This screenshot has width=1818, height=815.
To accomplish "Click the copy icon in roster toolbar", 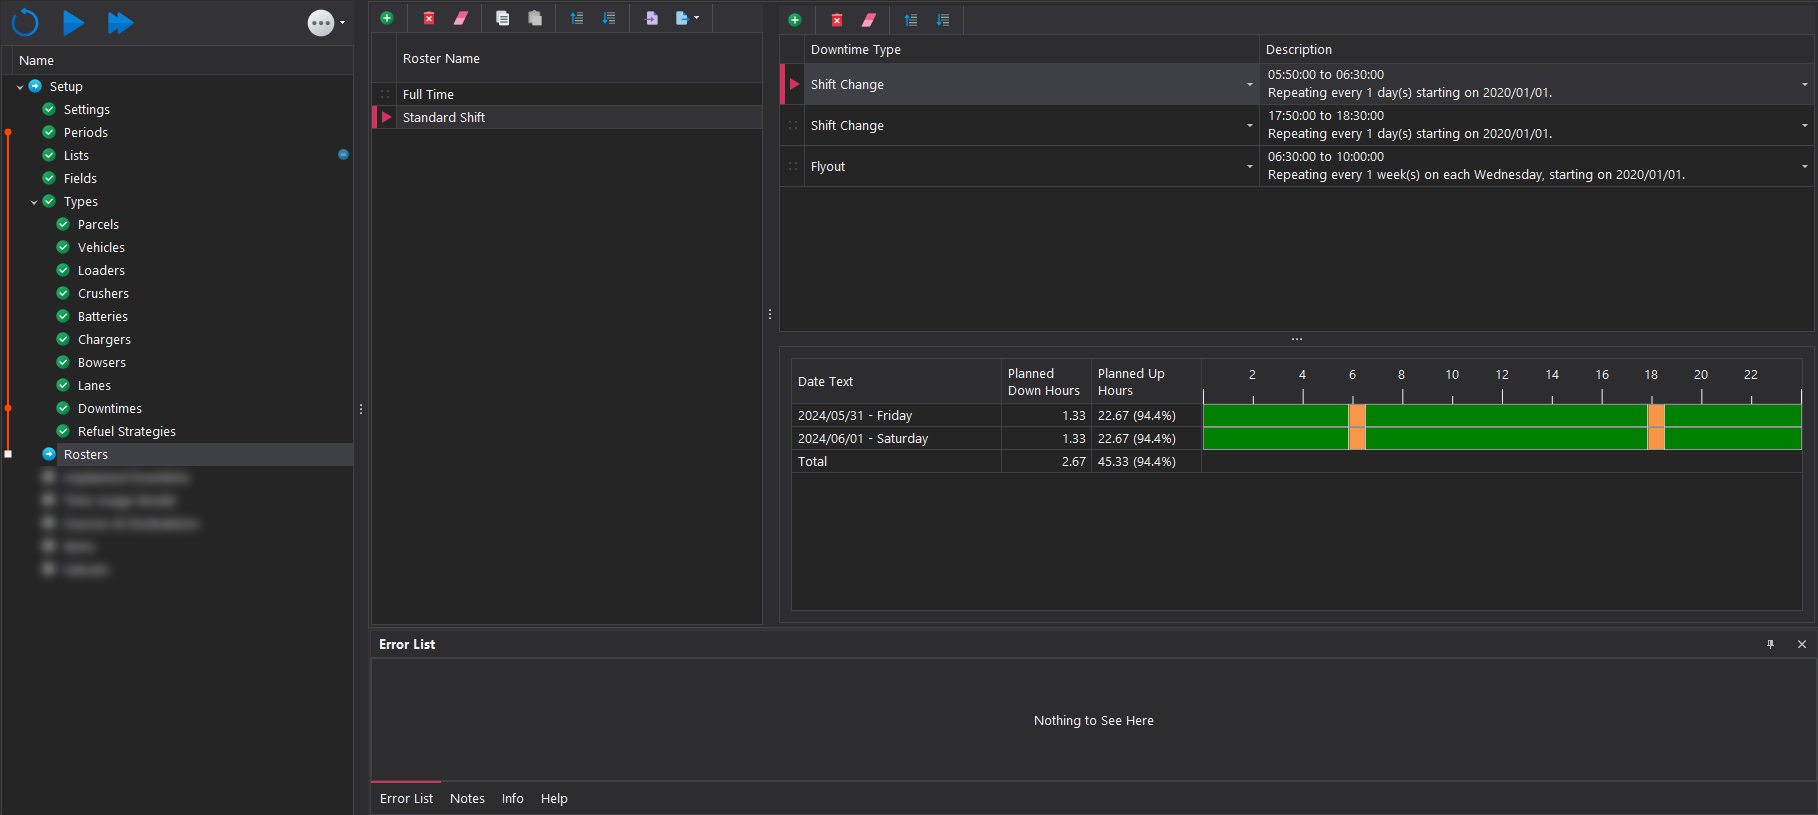I will (x=503, y=18).
